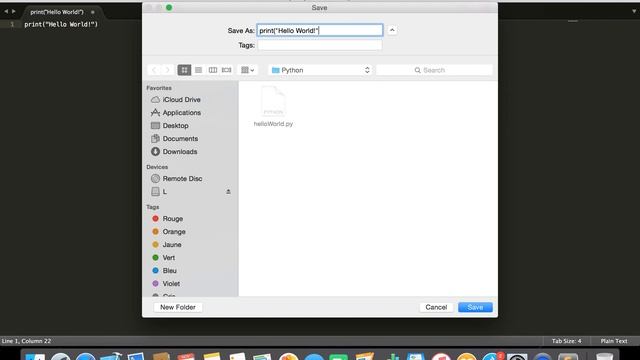This screenshot has width=640, height=360.
Task: Open the item arrangement dropdown
Action: (247, 70)
